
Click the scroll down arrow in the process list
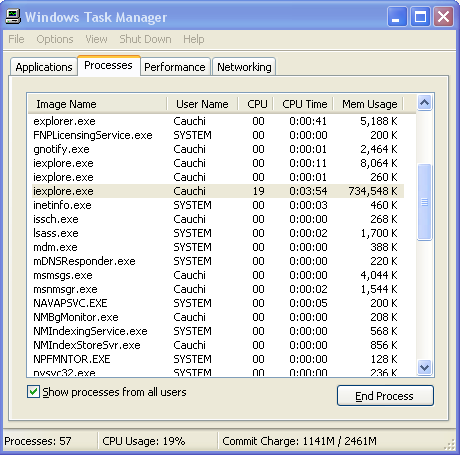[424, 367]
